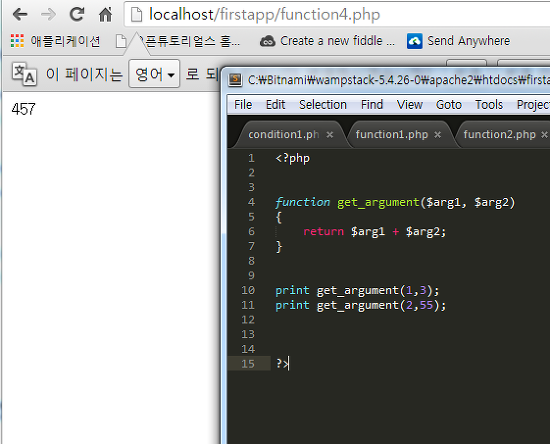Click the line number 15 in the gutter
The image size is (550, 444).
[x=248, y=364]
